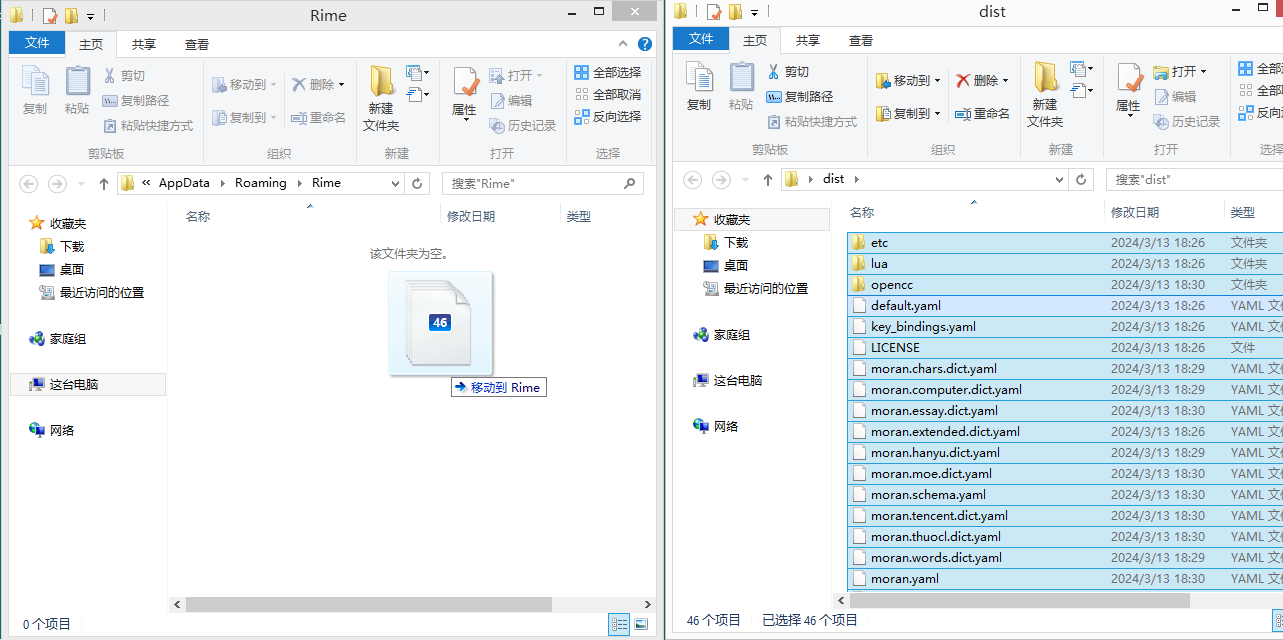Image resolution: width=1283 pixels, height=640 pixels.
Task: Open Properties (属性) in Rime window
Action: pyautogui.click(x=465, y=95)
